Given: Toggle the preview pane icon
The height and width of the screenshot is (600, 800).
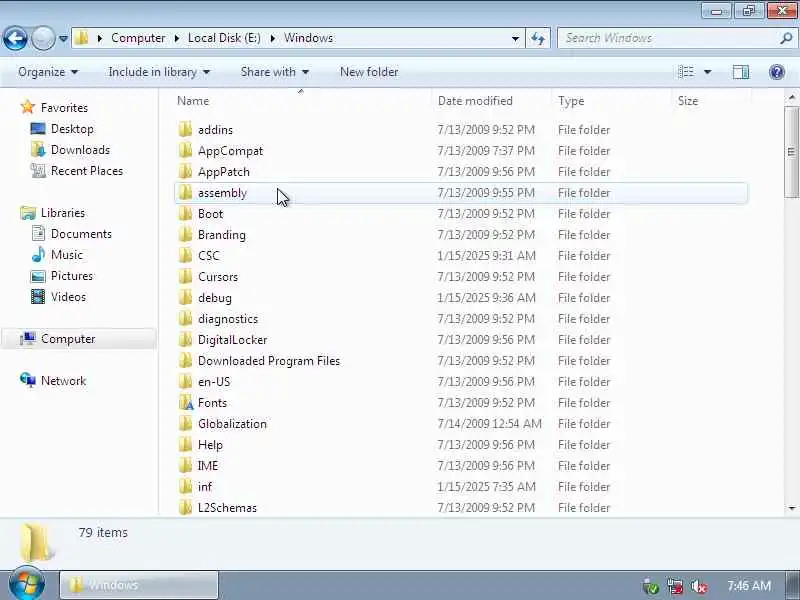Looking at the screenshot, I should (x=741, y=72).
